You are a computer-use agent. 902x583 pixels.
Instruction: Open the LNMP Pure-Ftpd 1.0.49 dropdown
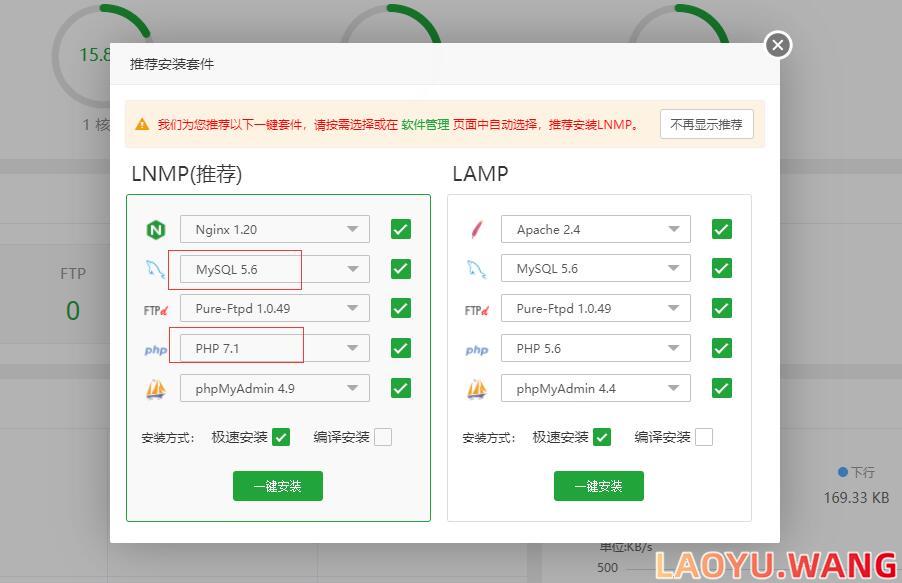(275, 308)
